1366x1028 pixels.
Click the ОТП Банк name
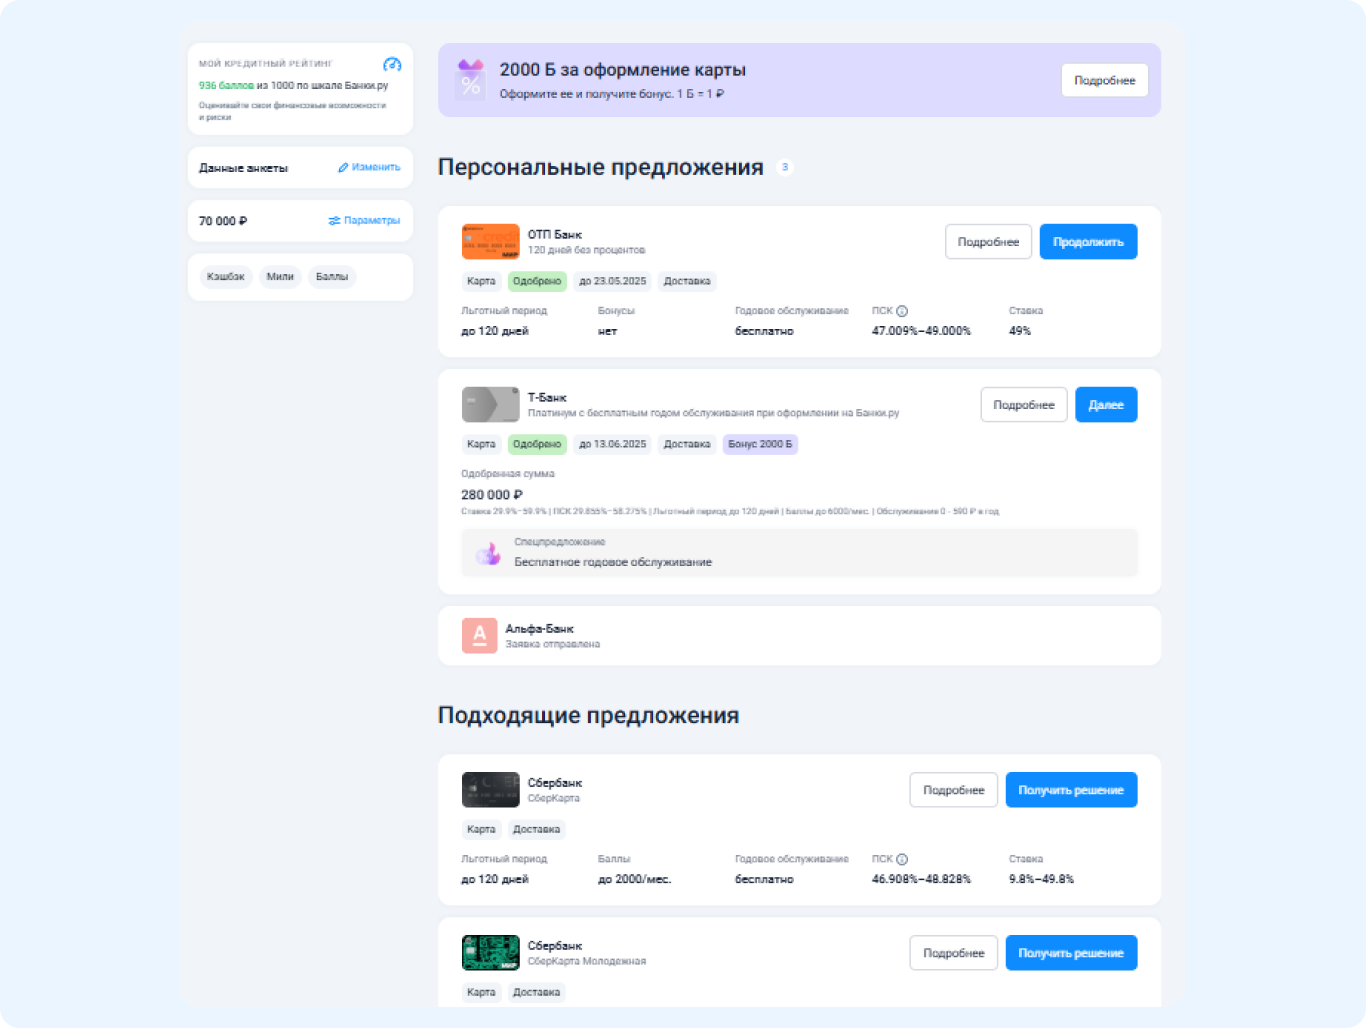coord(555,235)
